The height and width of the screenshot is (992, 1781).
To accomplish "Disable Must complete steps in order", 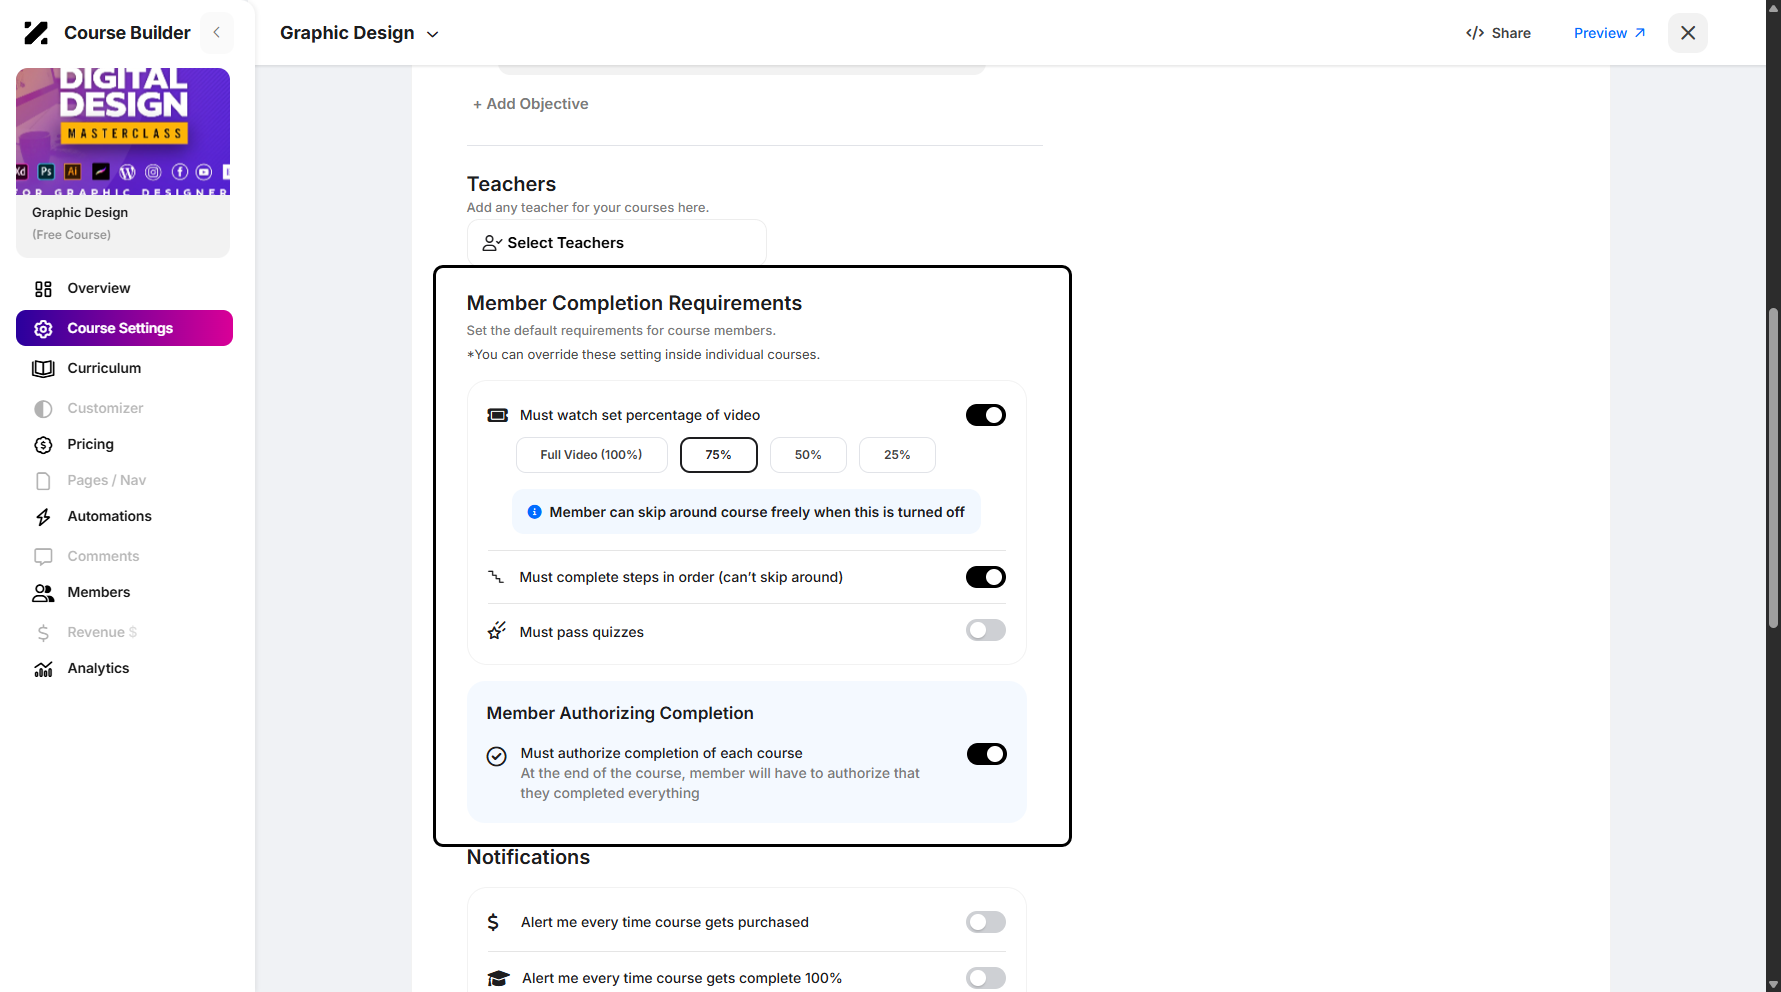I will [986, 577].
